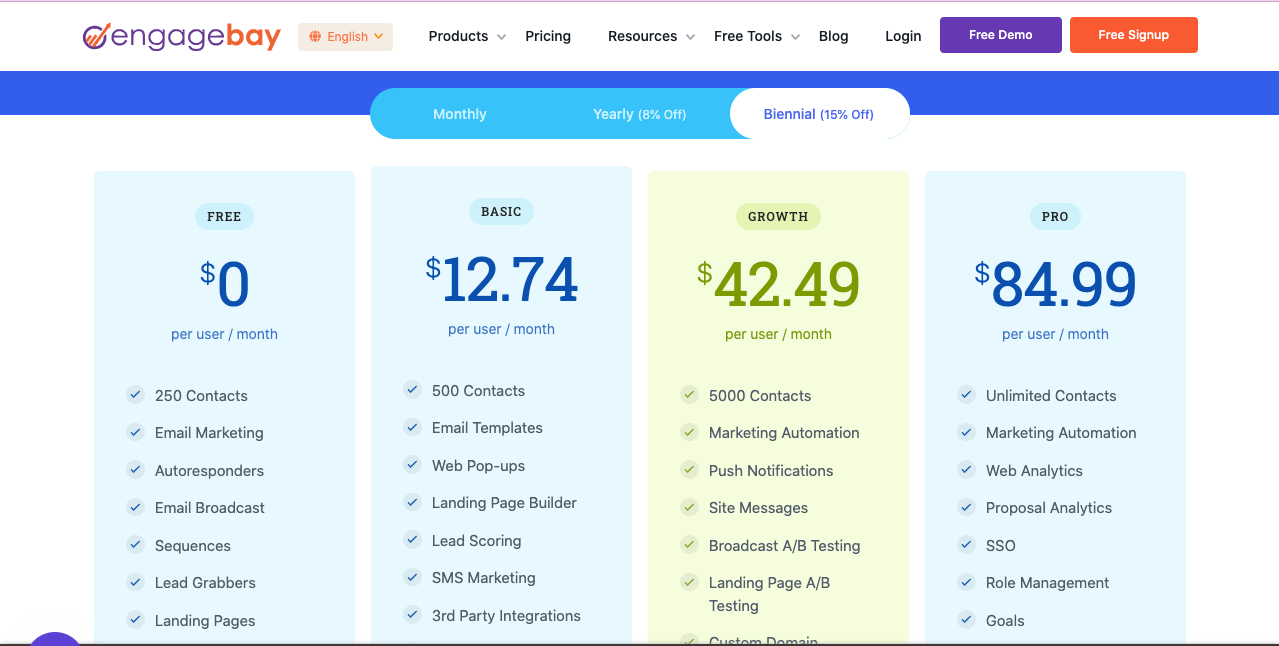Click the FREE plan badge
Image resolution: width=1279 pixels, height=646 pixels.
224,216
